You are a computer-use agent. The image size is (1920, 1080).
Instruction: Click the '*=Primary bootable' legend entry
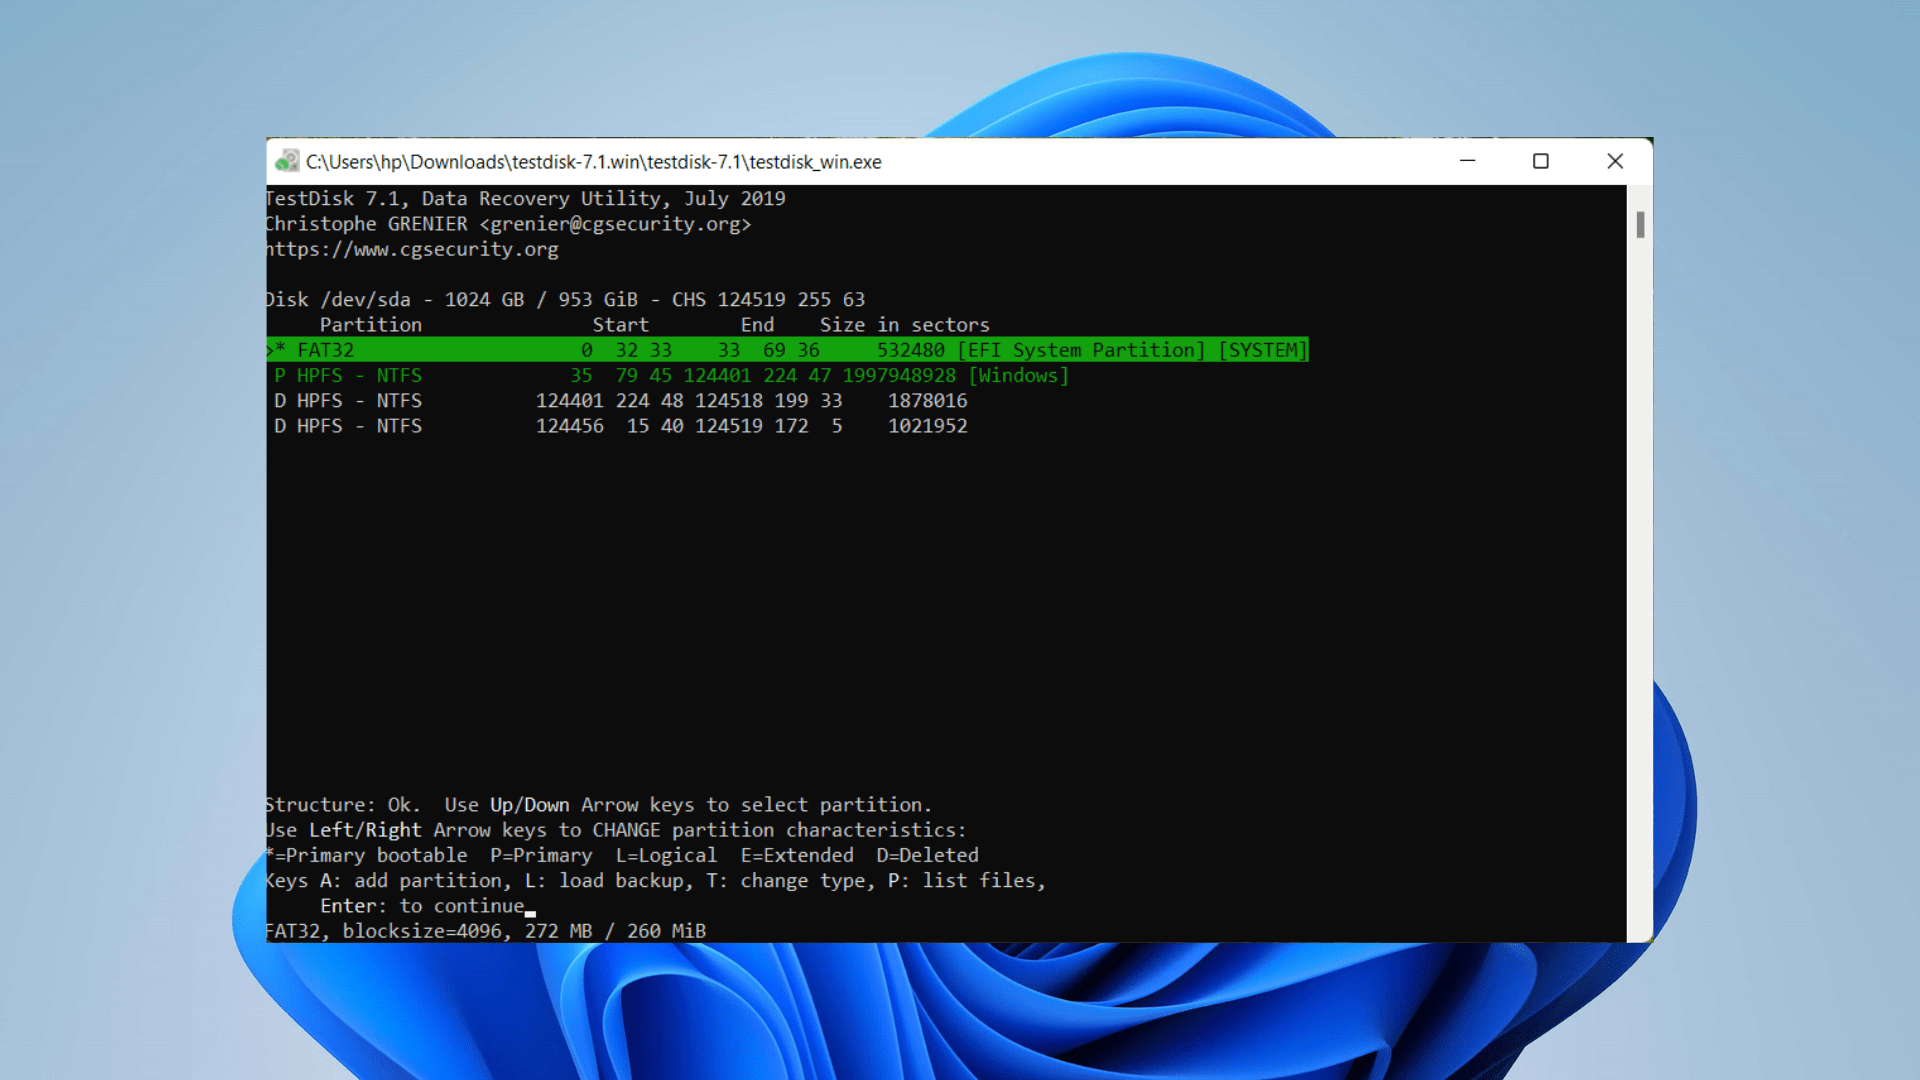pos(367,855)
